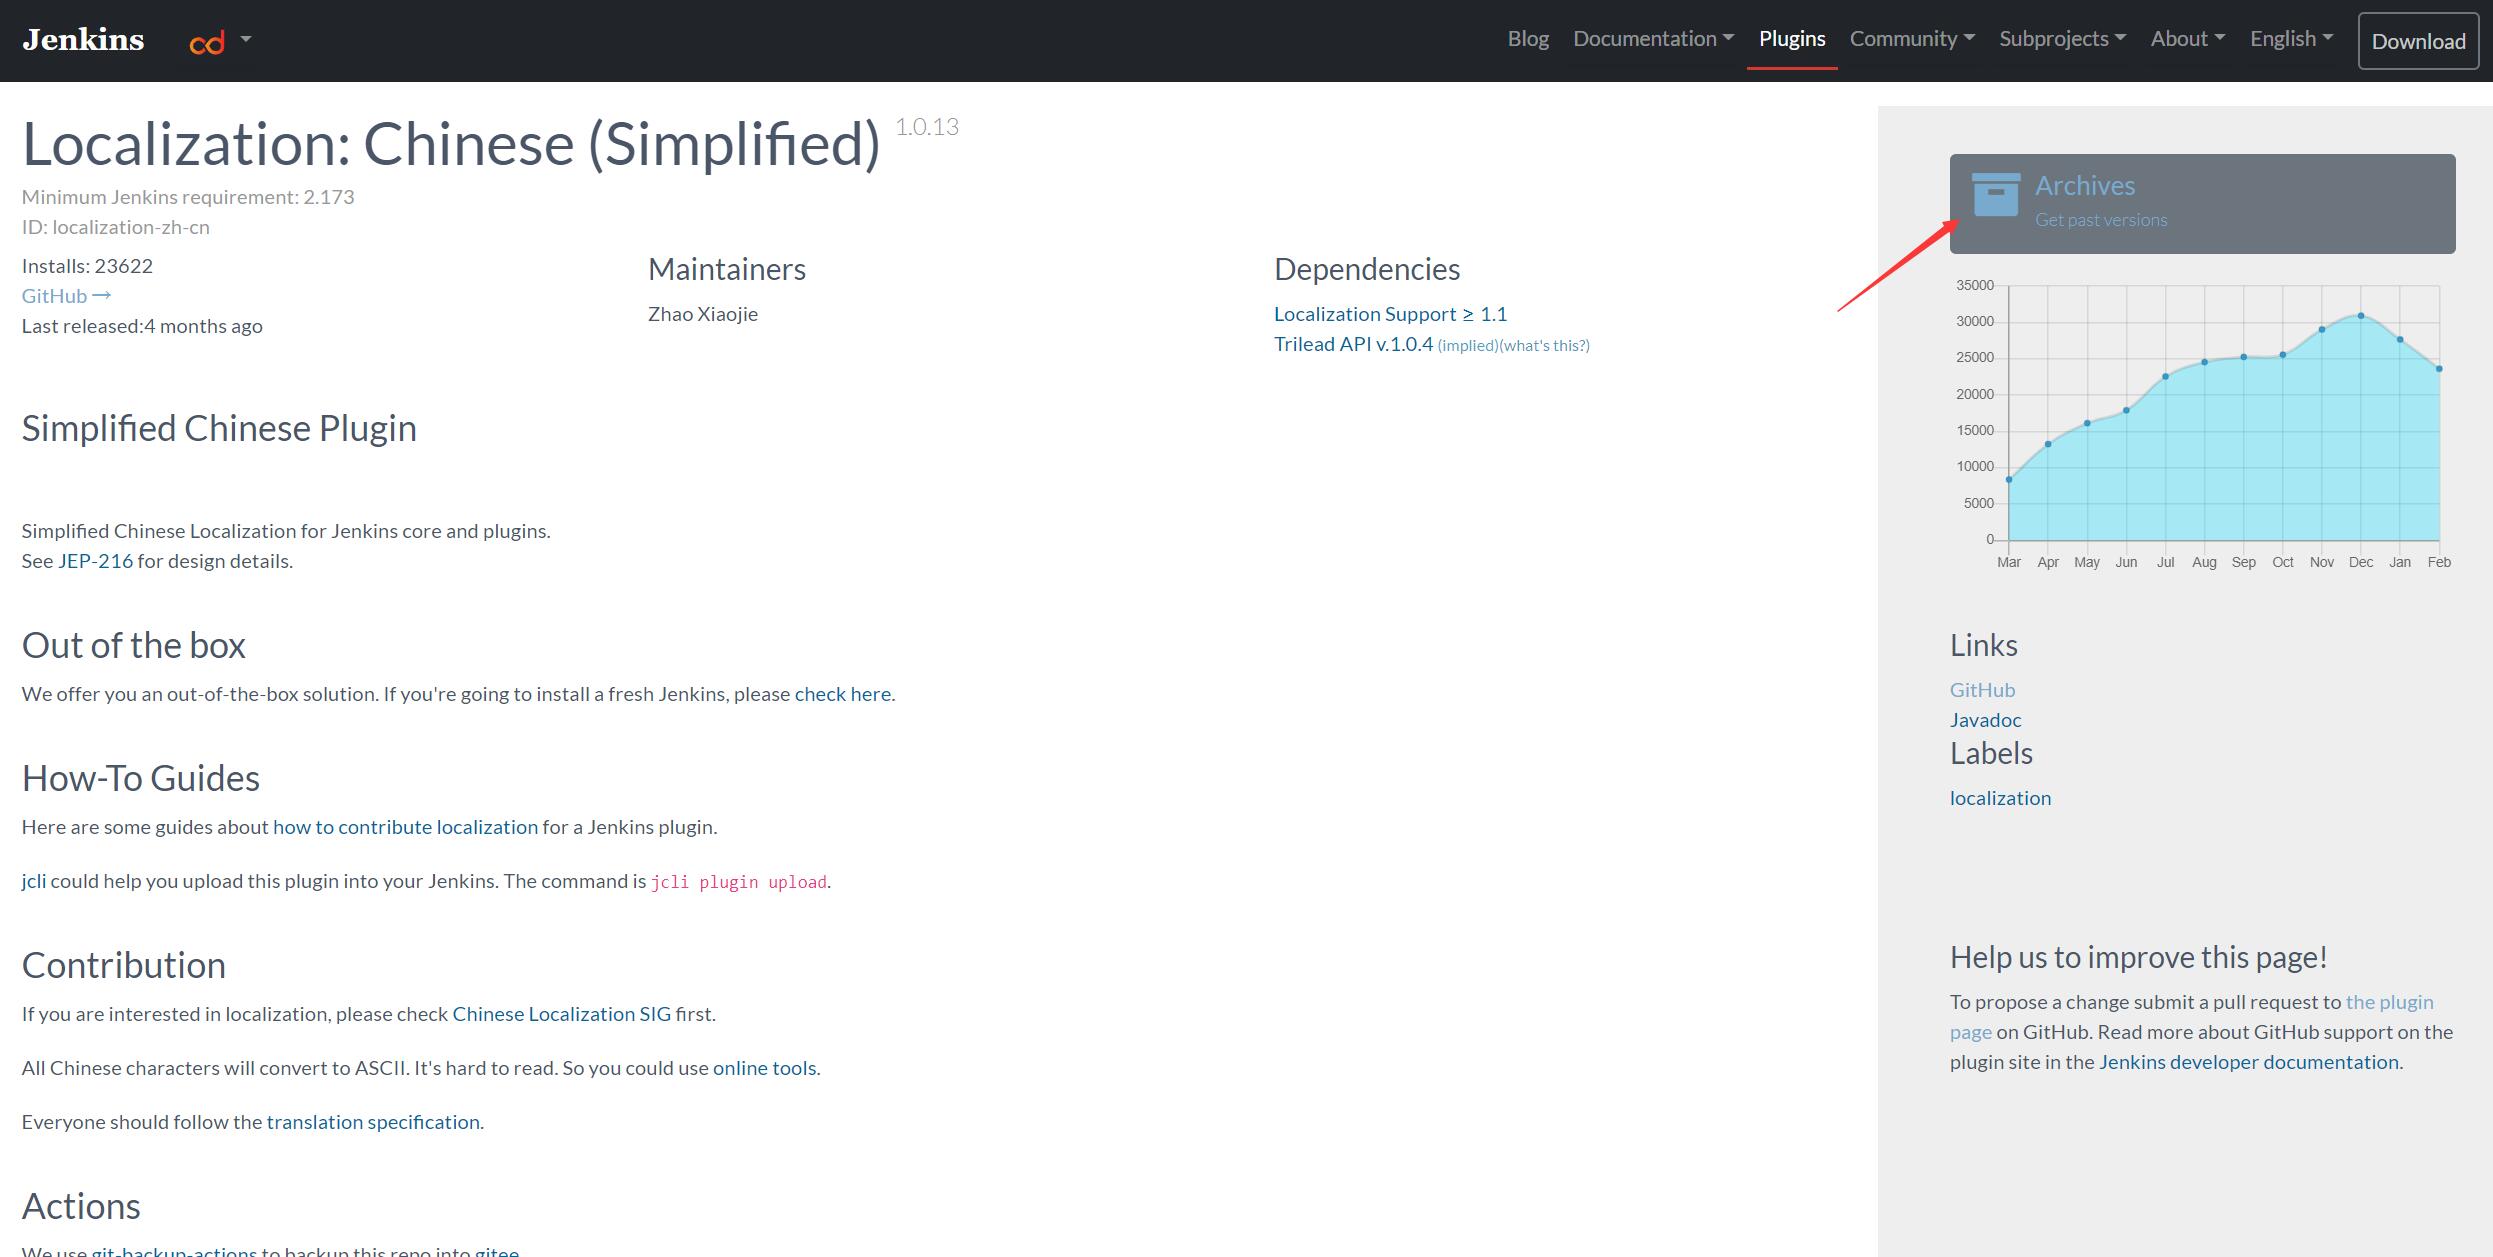Click the Trilead API dependency link

tap(1352, 344)
